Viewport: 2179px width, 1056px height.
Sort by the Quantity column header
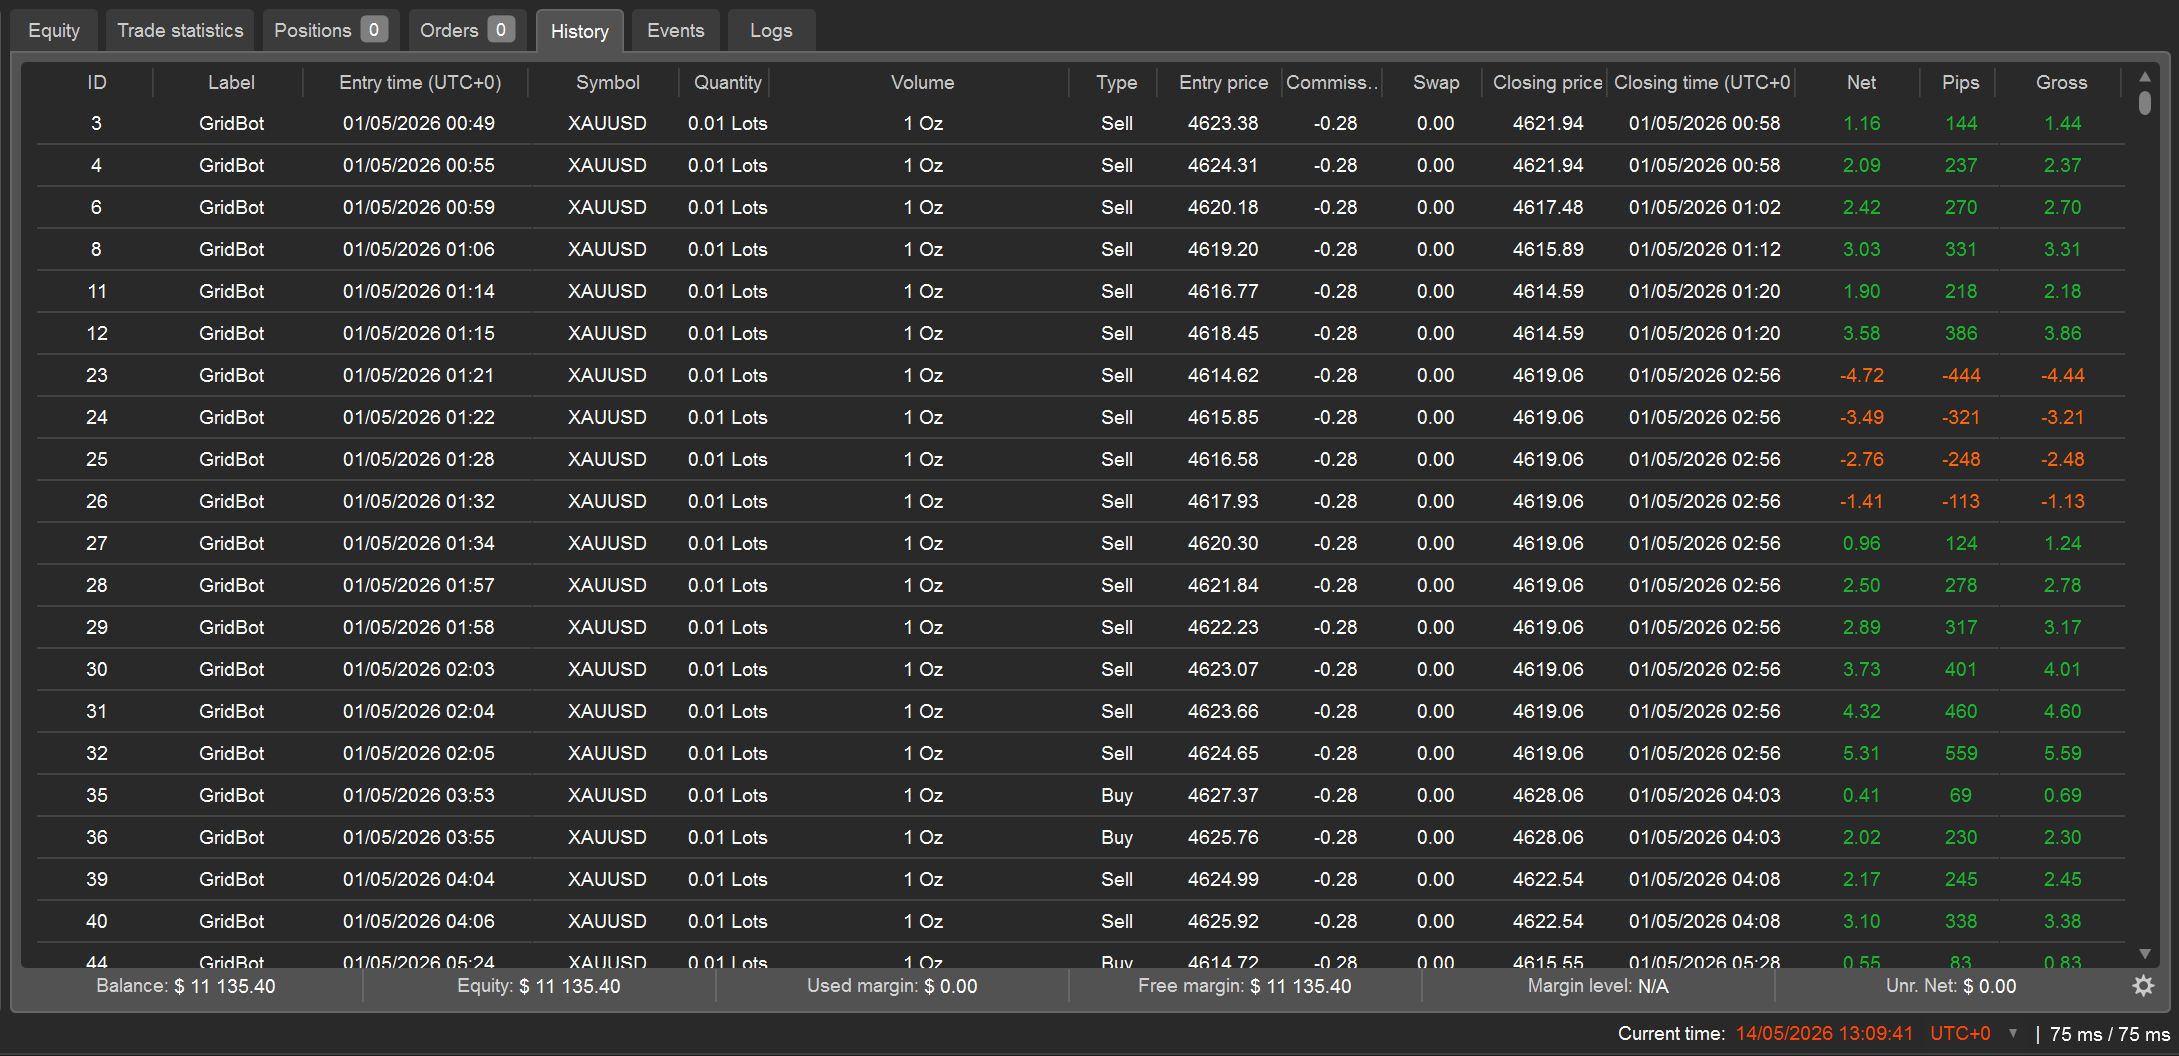pos(728,83)
